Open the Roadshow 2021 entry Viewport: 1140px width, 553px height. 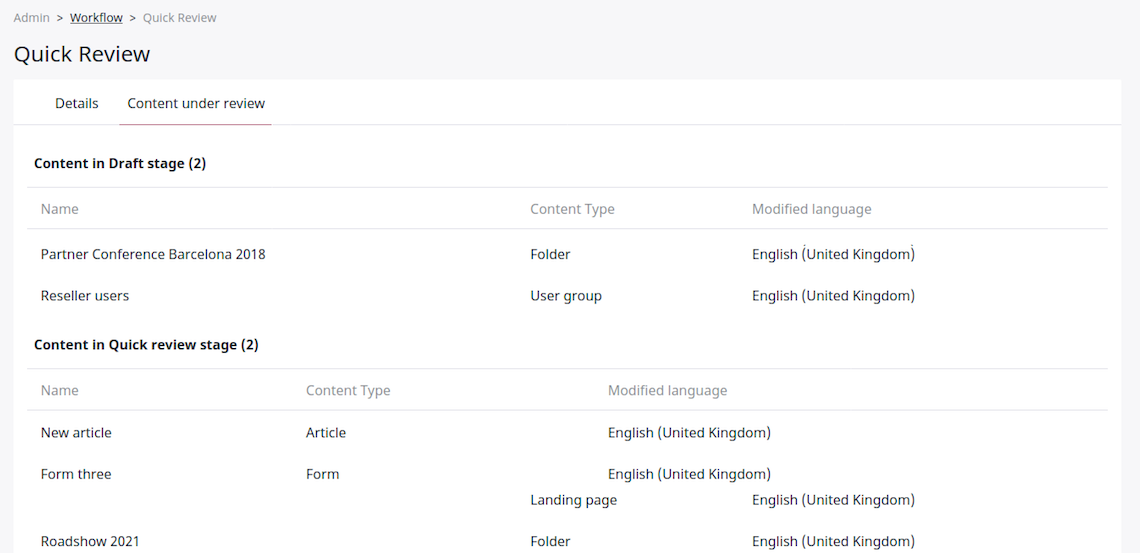point(90,541)
